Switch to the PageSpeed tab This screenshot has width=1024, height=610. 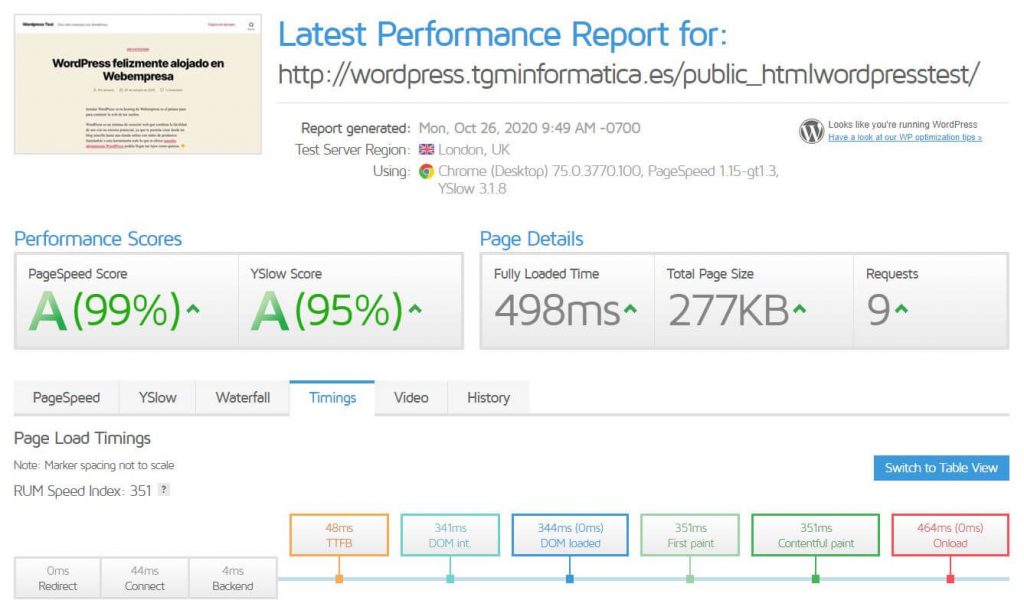[x=66, y=397]
